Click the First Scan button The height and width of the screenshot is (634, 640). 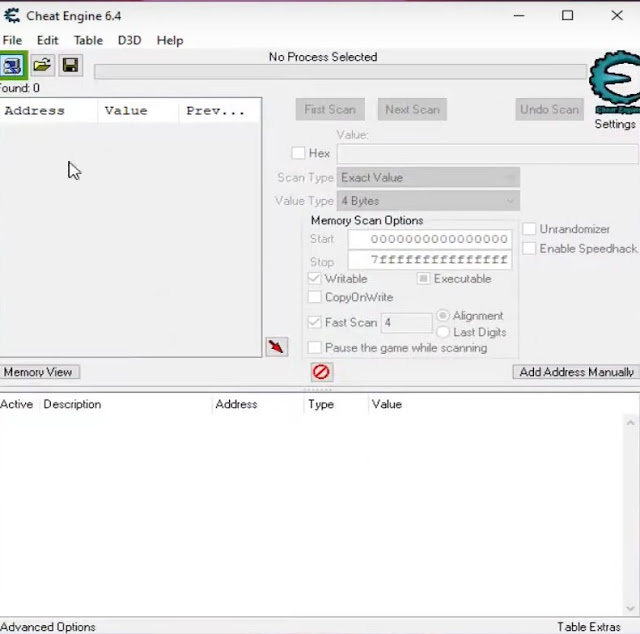click(x=330, y=109)
